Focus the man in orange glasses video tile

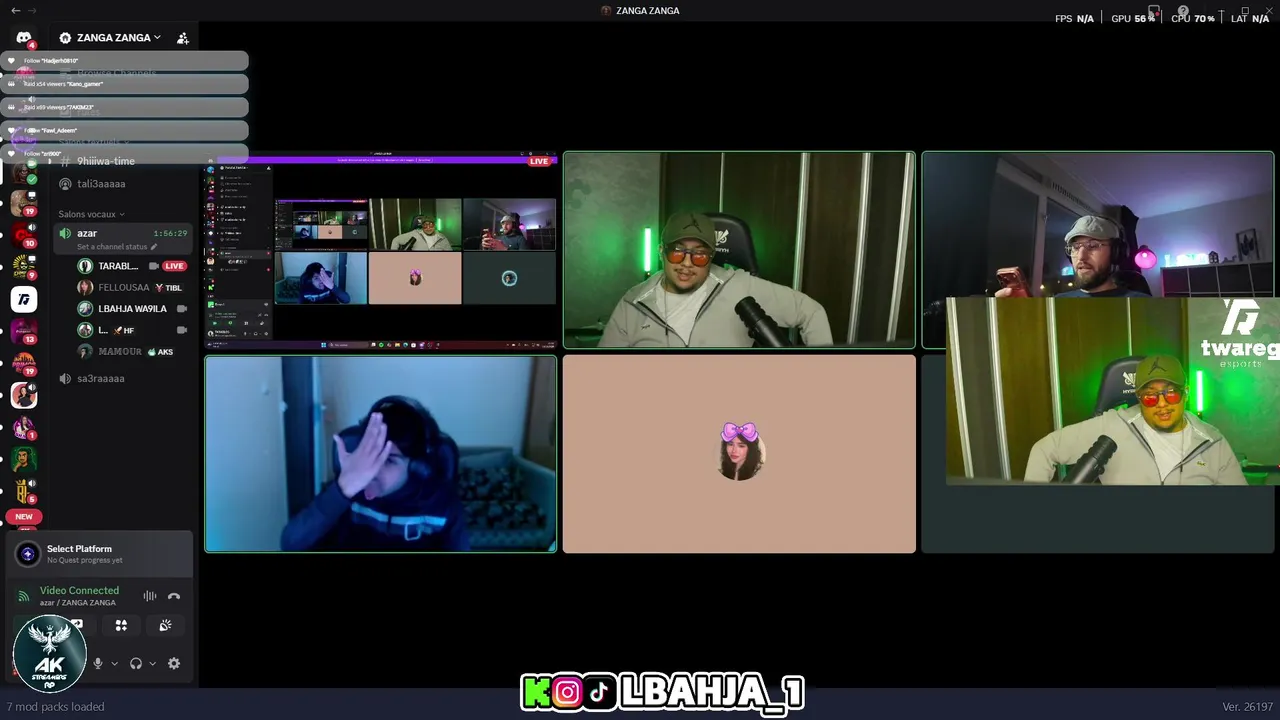pos(739,250)
